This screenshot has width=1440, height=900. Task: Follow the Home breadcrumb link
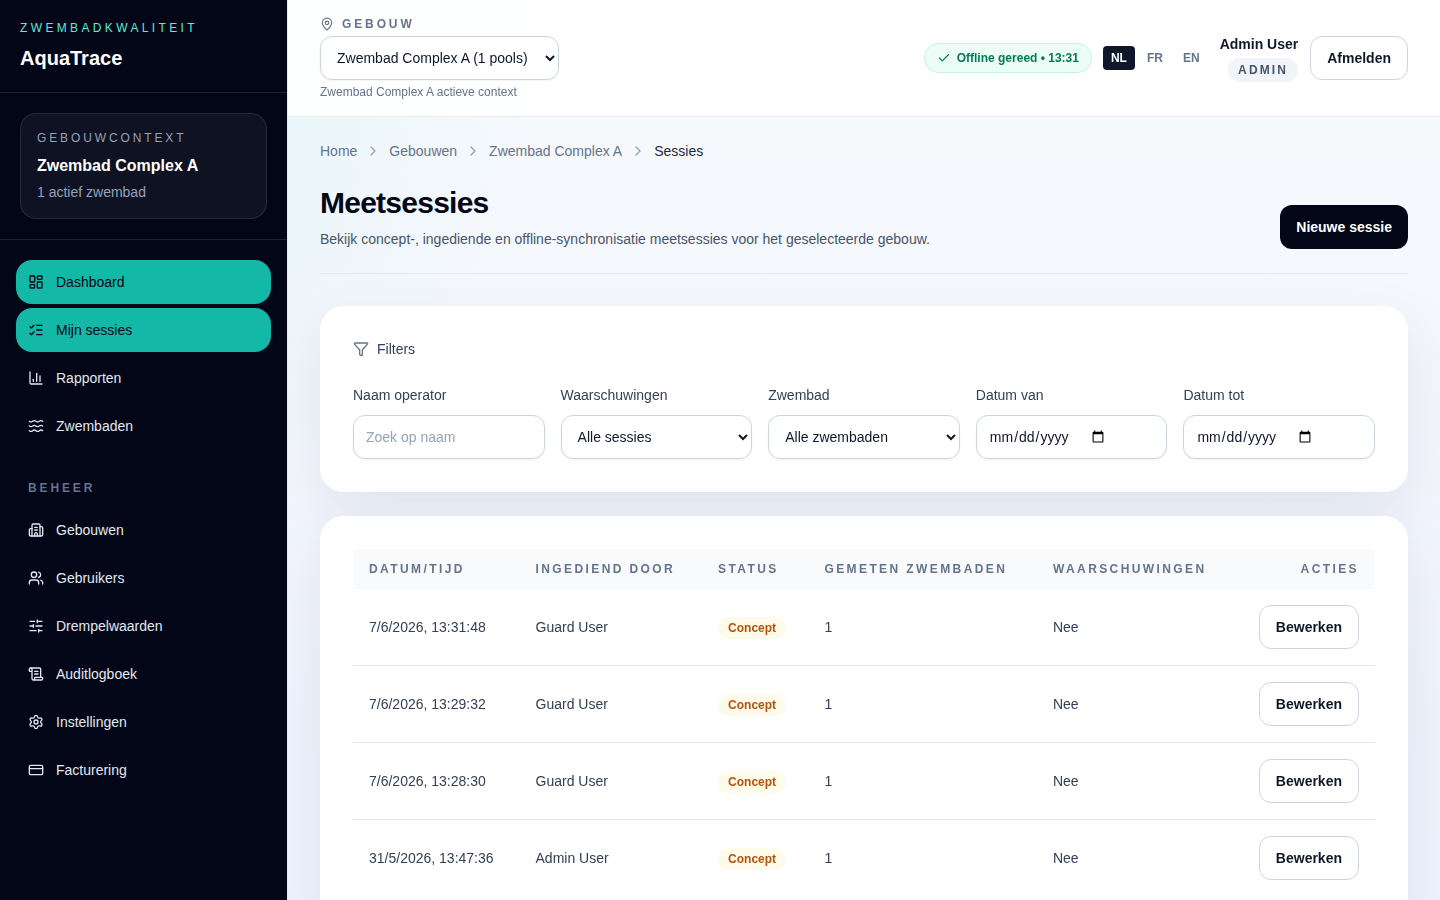point(338,151)
